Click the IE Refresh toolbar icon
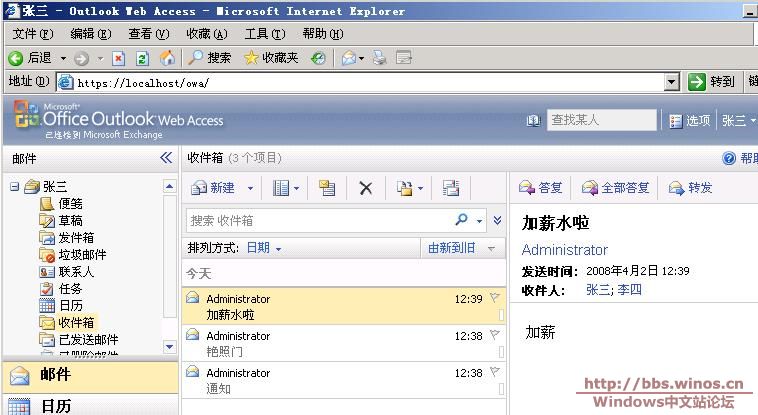 coord(142,58)
